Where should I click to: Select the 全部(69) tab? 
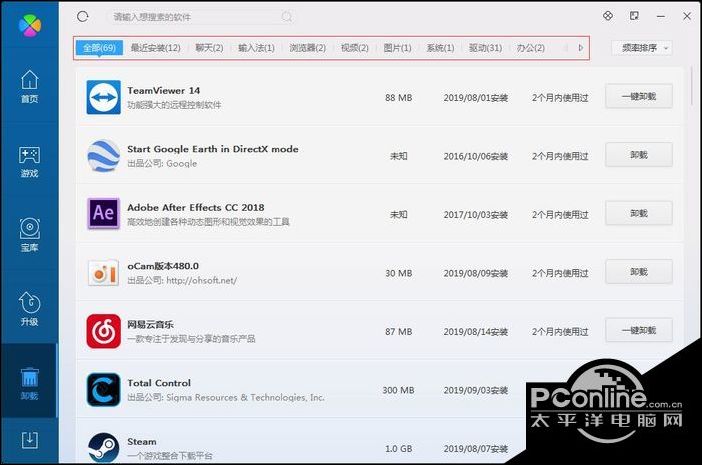coord(99,48)
